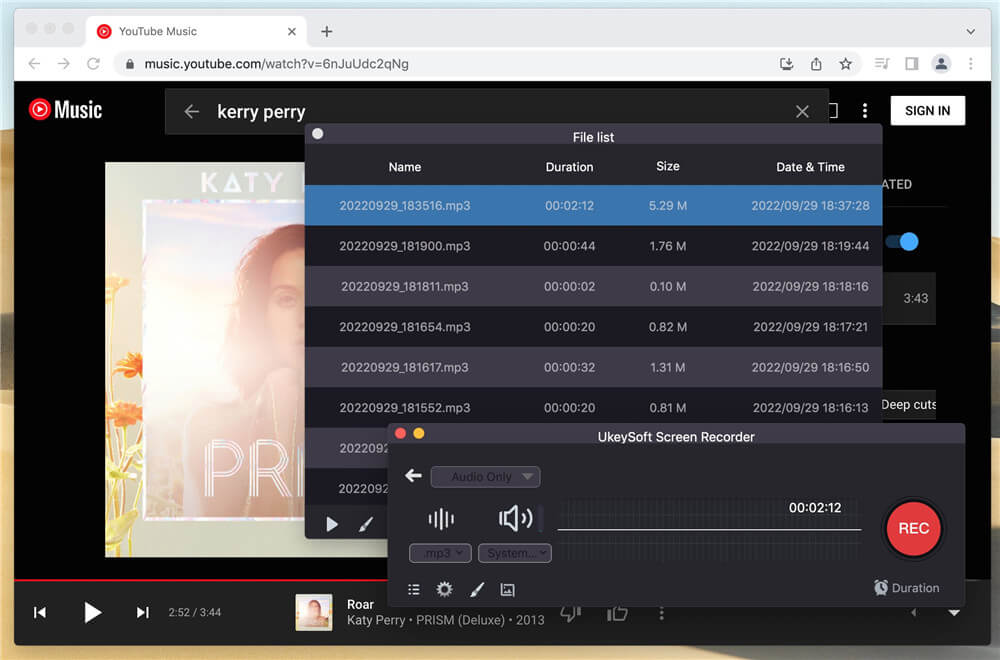Dislike the song Roar
The image size is (1000, 660).
coord(570,613)
